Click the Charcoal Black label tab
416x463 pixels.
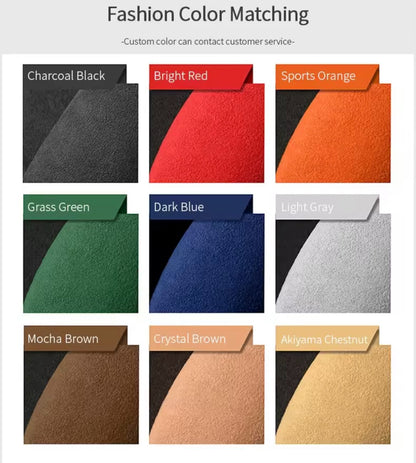click(x=74, y=76)
